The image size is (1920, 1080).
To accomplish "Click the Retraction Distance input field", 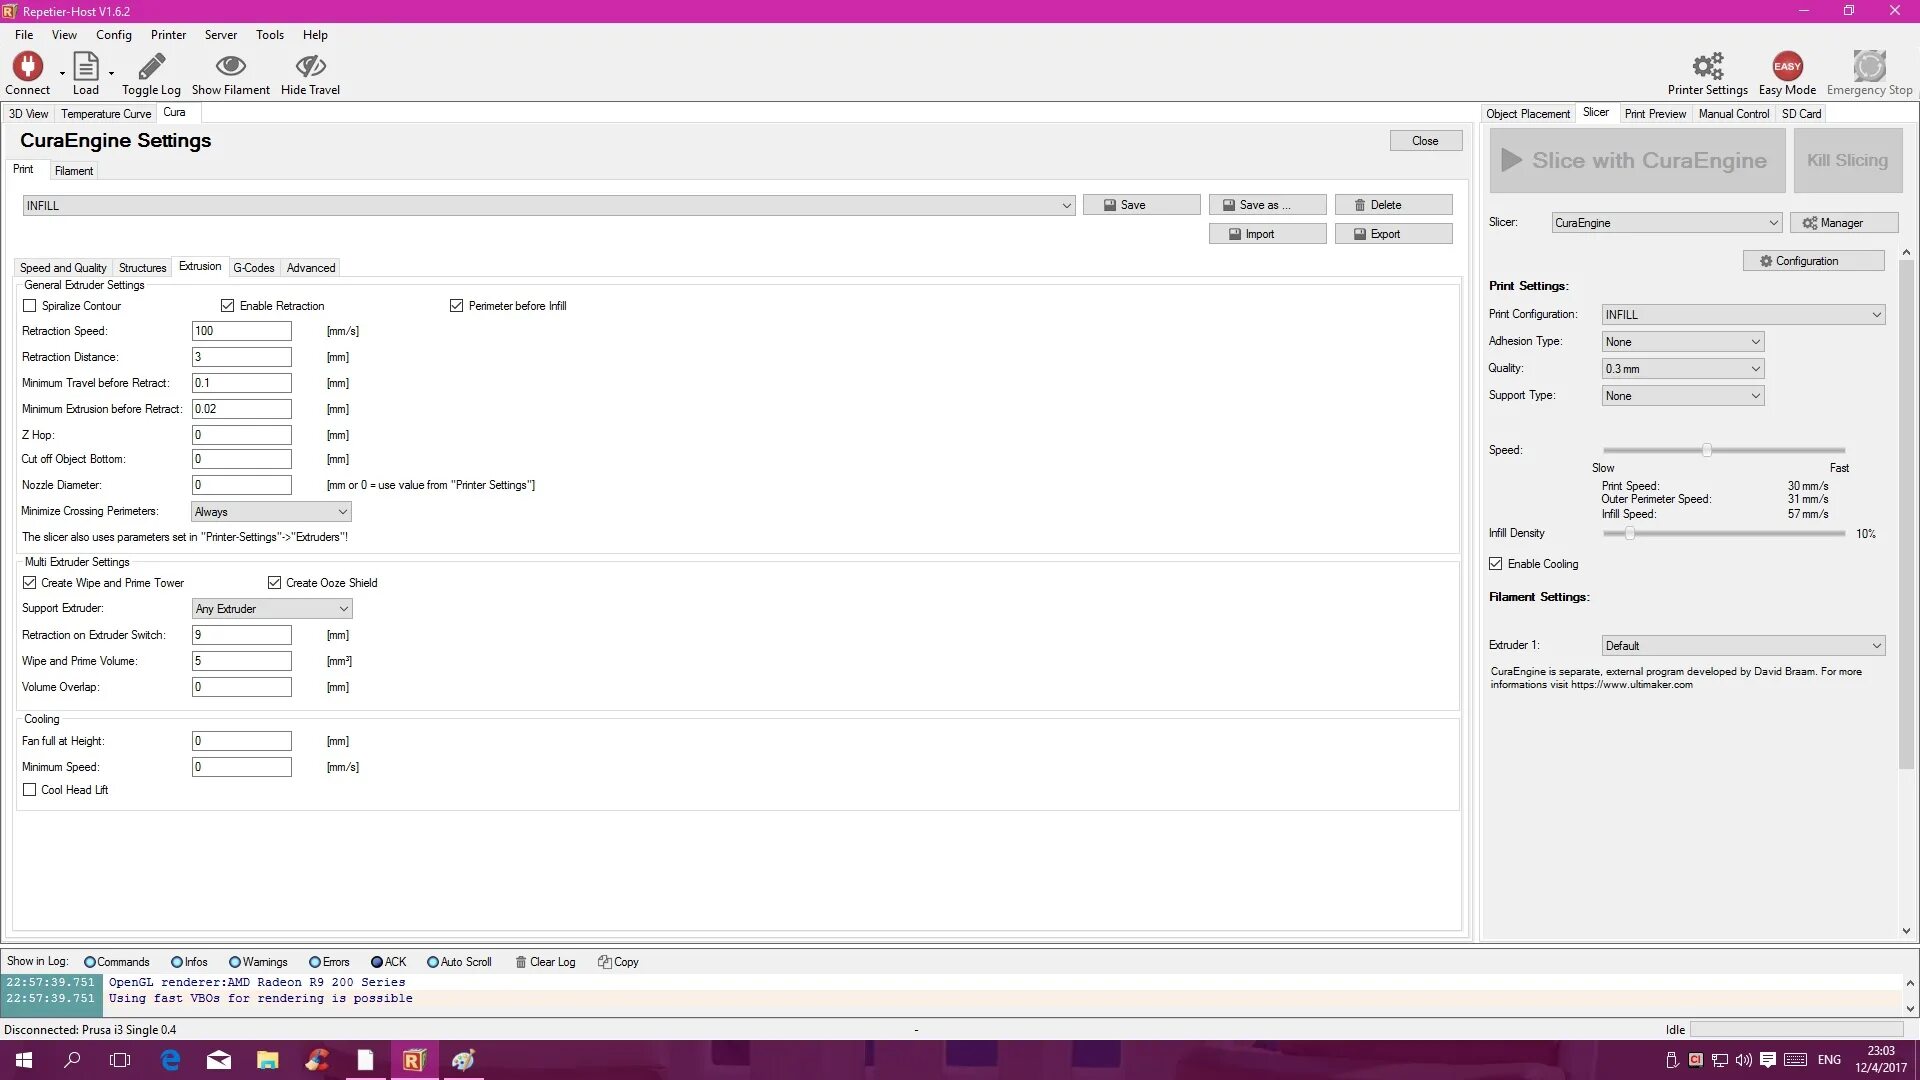I will click(241, 356).
